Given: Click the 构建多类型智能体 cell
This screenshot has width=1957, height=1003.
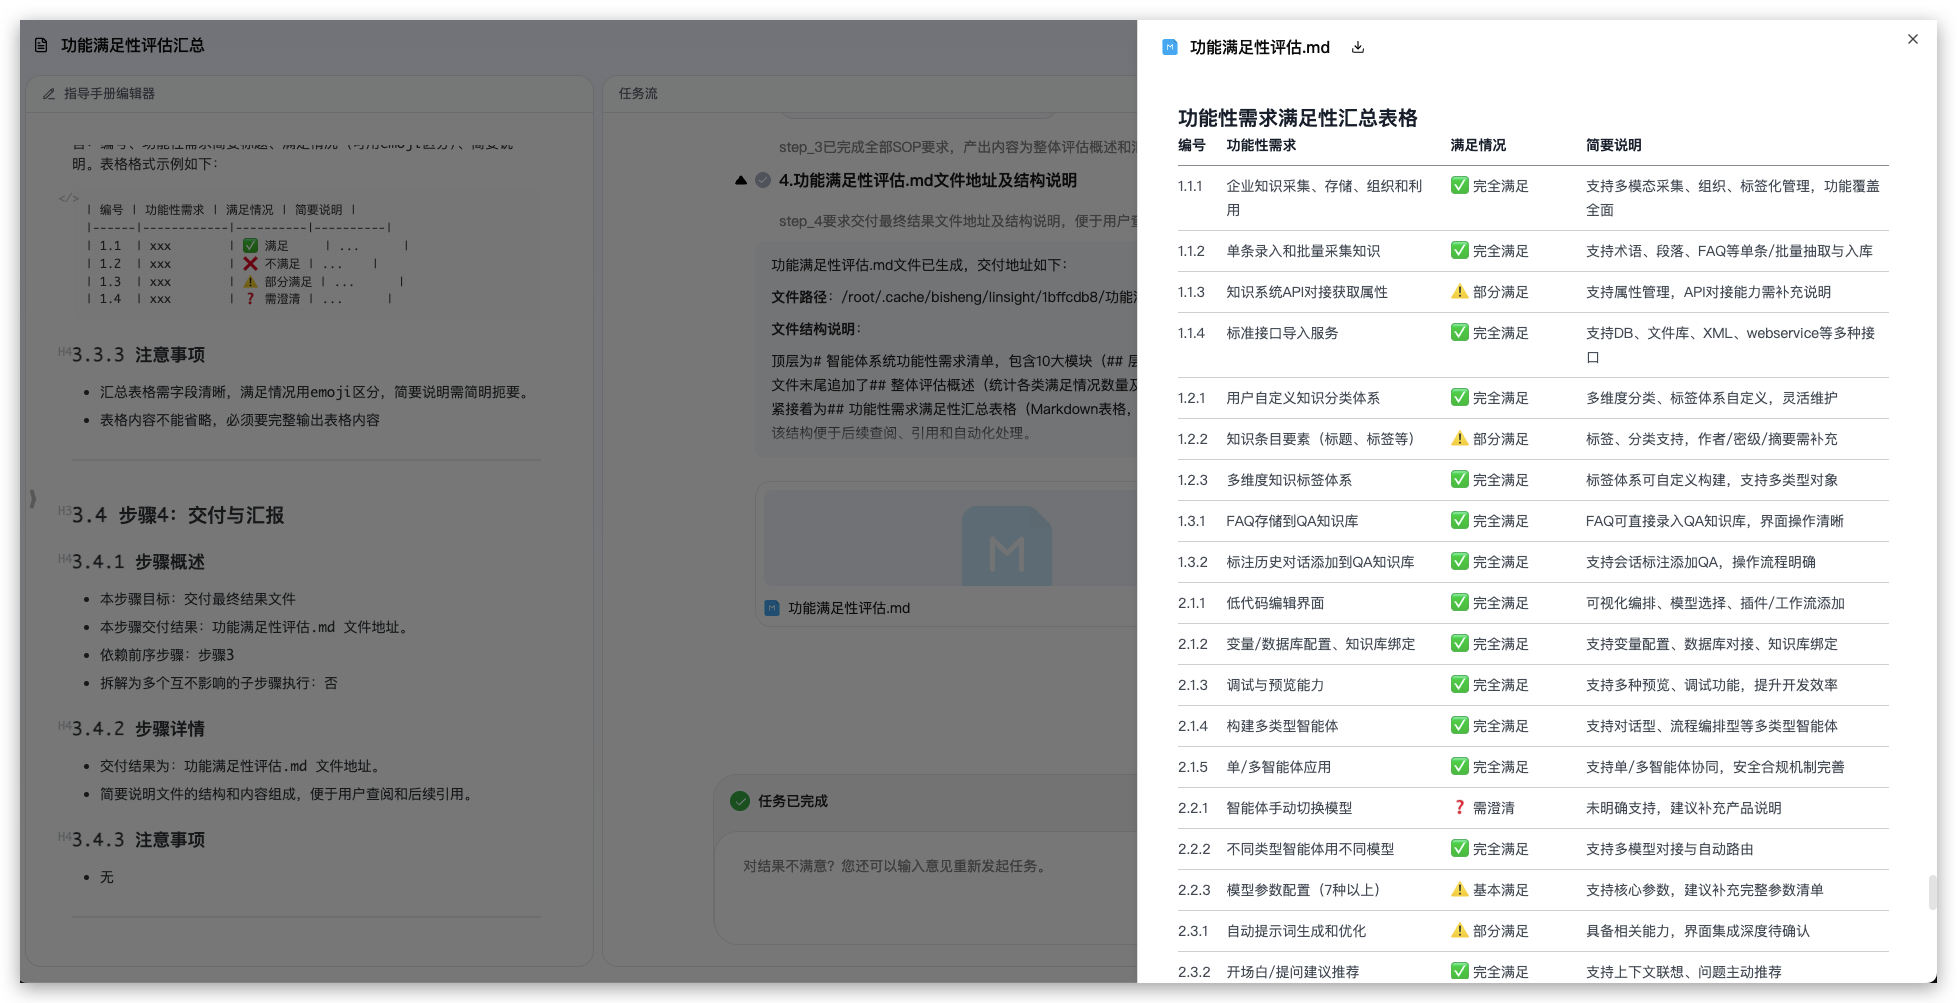Looking at the screenshot, I should [x=1282, y=726].
